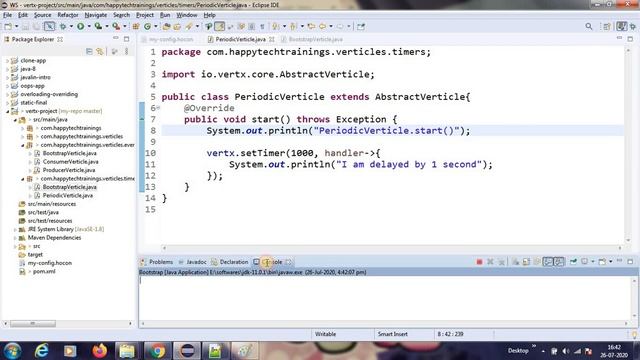Collapse the src/main/java folder

pos(15,120)
